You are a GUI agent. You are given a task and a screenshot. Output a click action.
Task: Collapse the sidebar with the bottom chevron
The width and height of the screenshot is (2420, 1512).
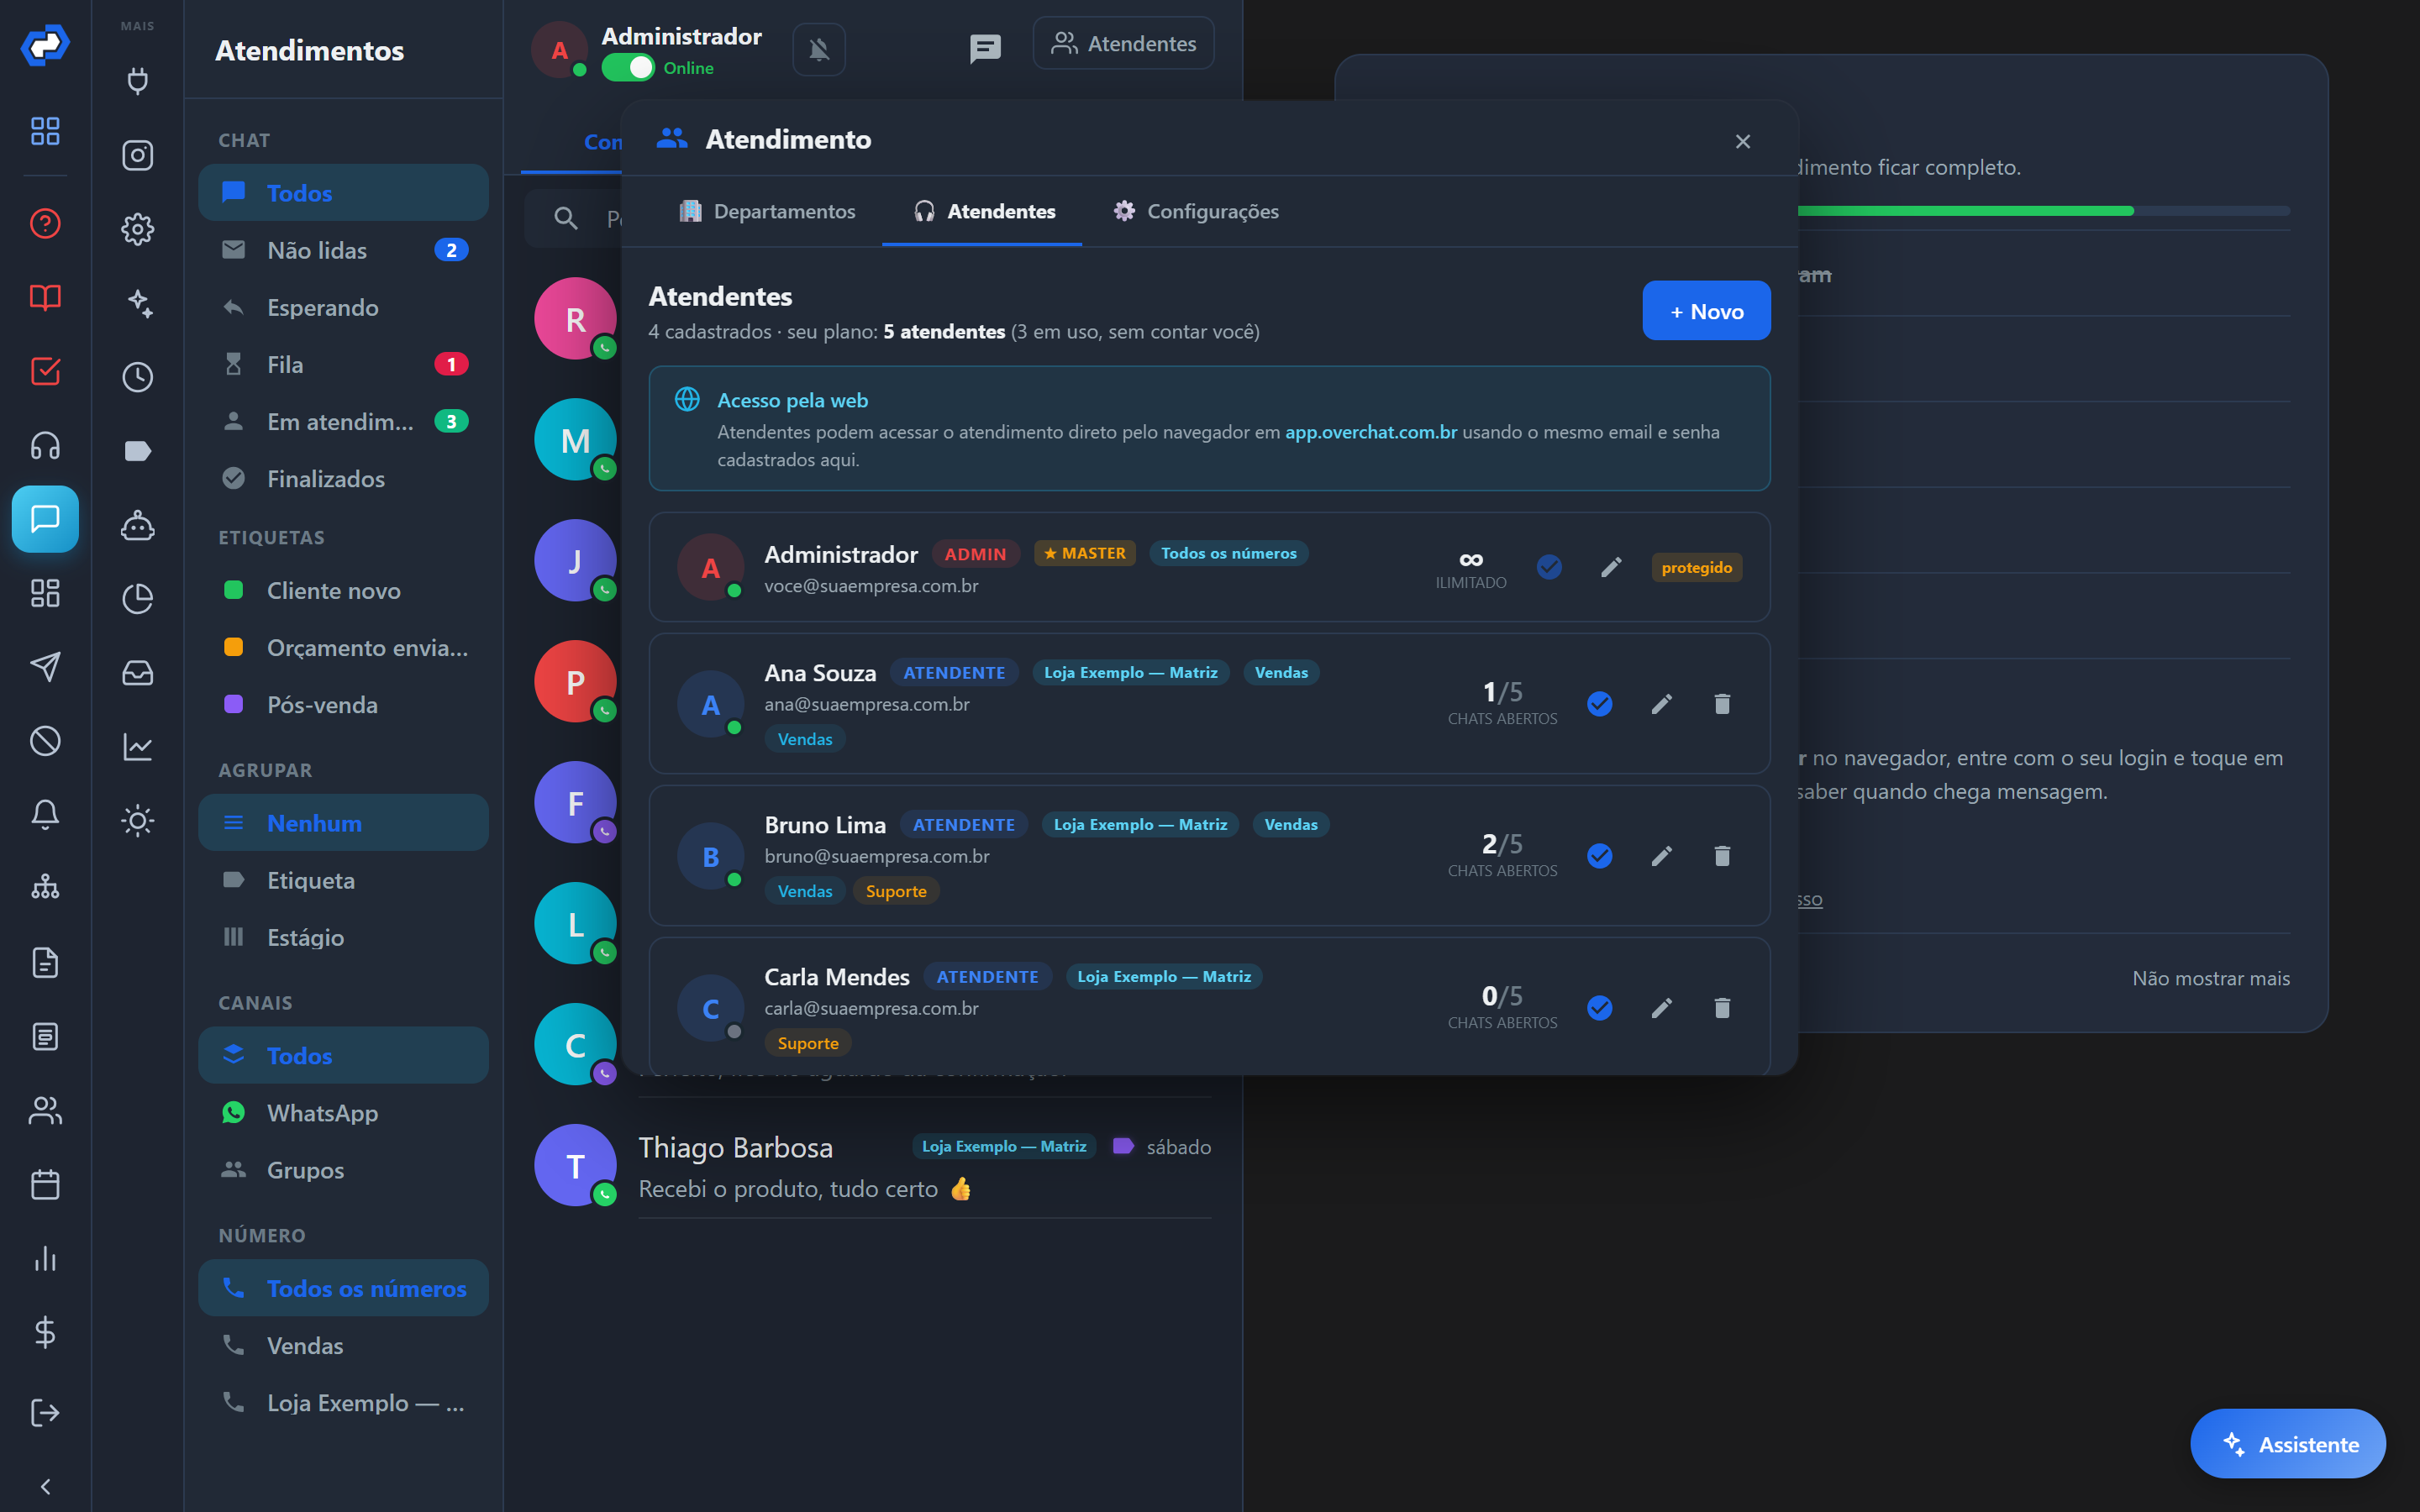click(45, 1487)
